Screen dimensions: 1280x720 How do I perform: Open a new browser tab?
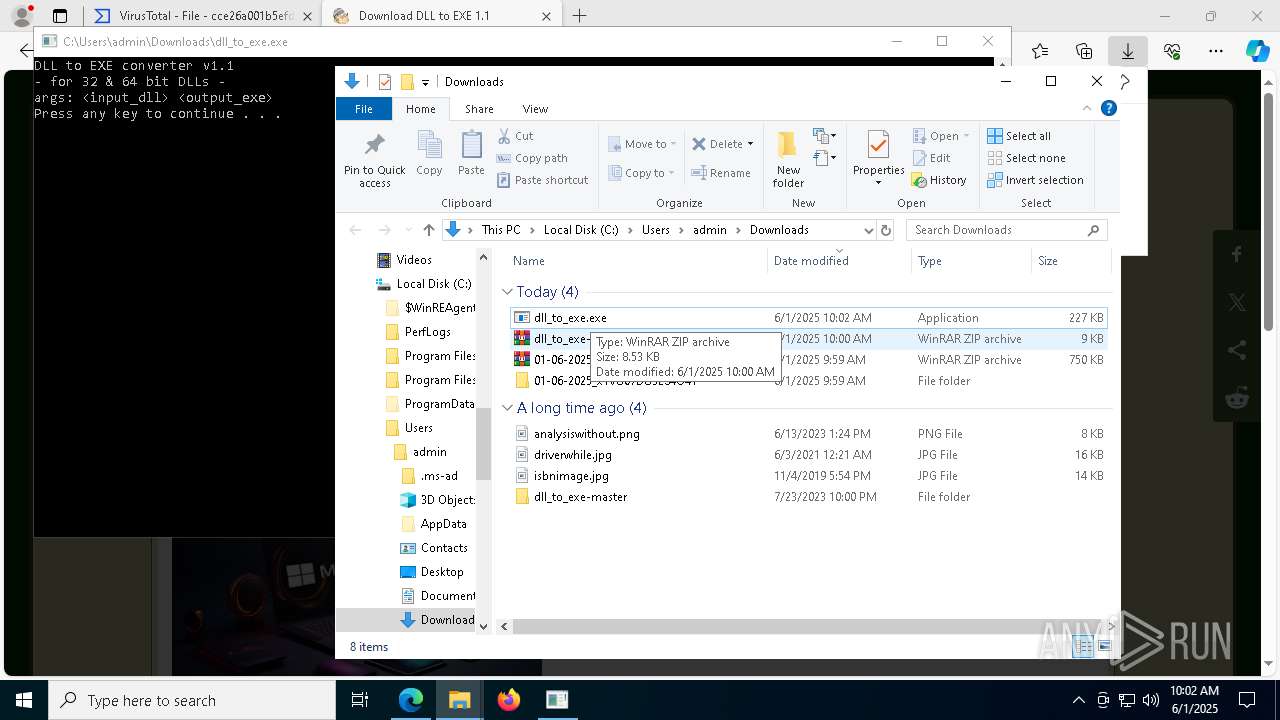click(x=579, y=16)
